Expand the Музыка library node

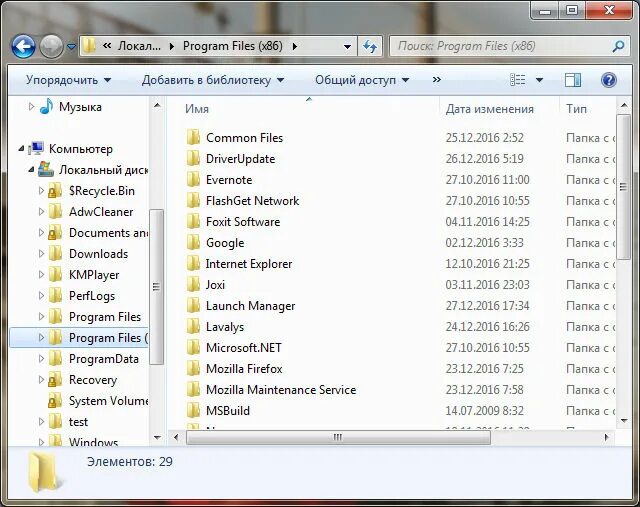[x=31, y=107]
